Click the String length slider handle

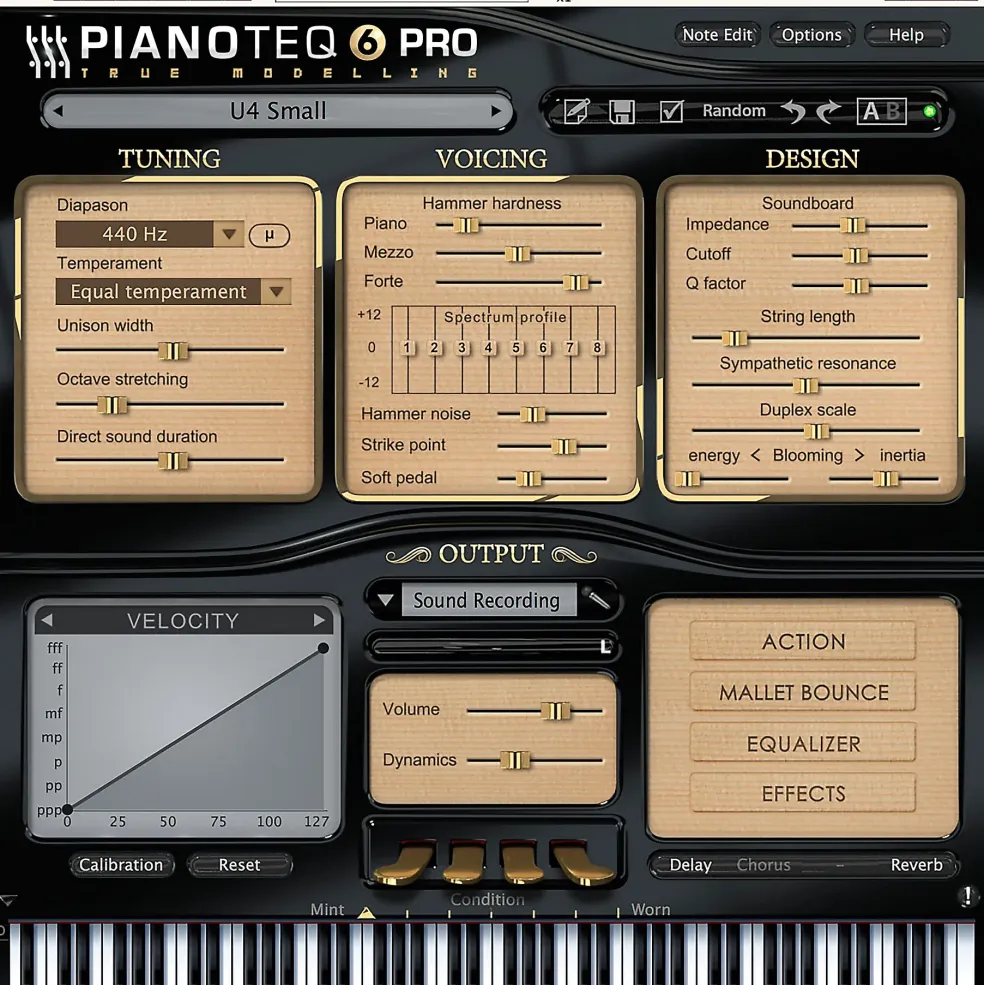click(x=734, y=339)
